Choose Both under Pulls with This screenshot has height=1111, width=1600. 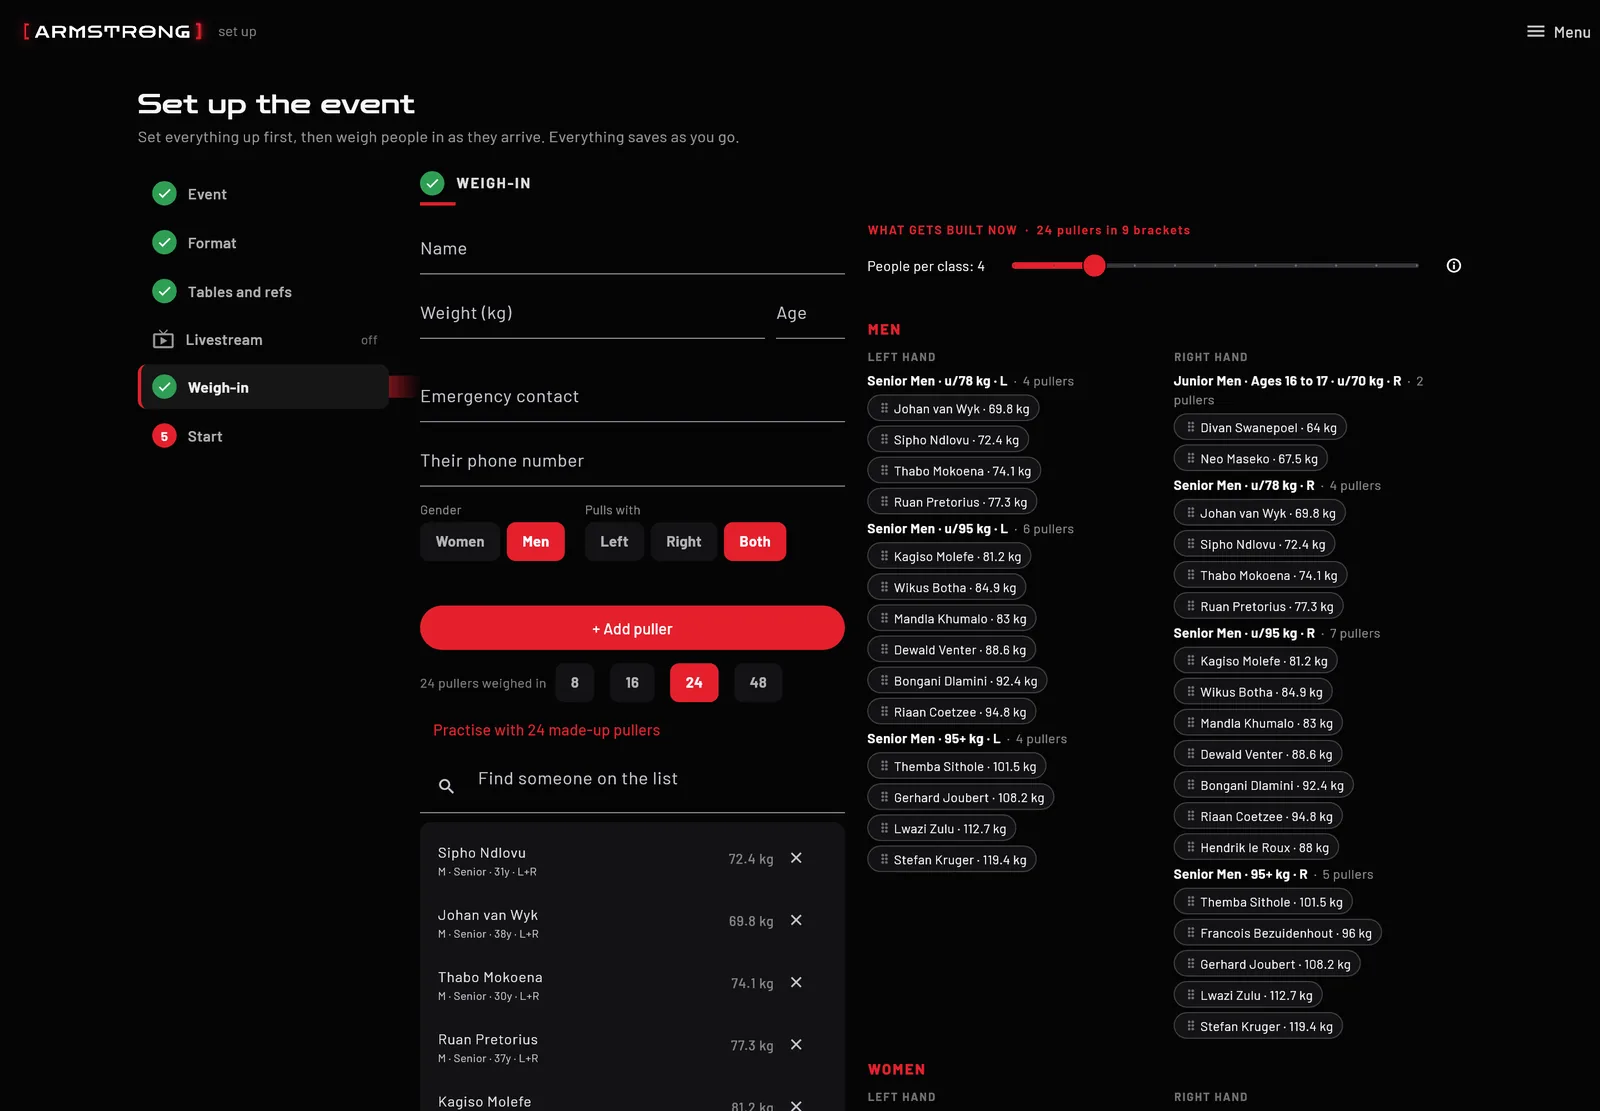coord(755,542)
